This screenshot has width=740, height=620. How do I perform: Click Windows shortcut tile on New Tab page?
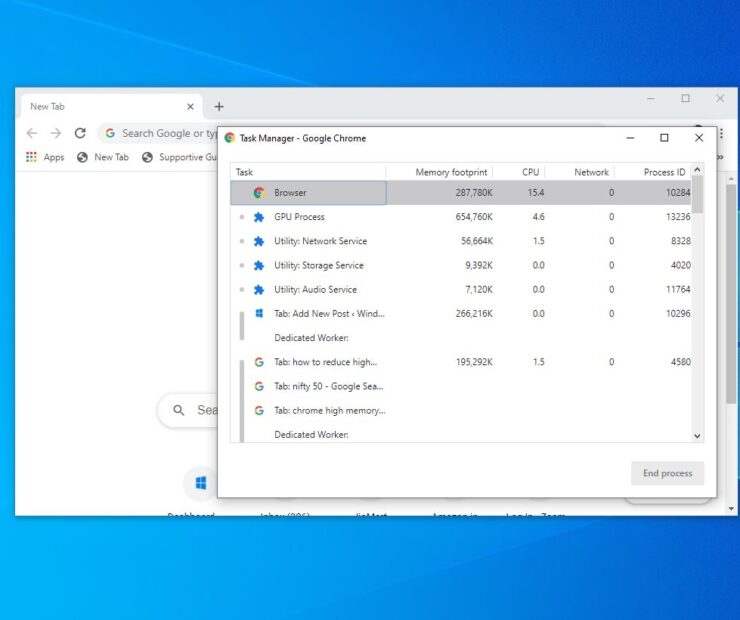[201, 483]
